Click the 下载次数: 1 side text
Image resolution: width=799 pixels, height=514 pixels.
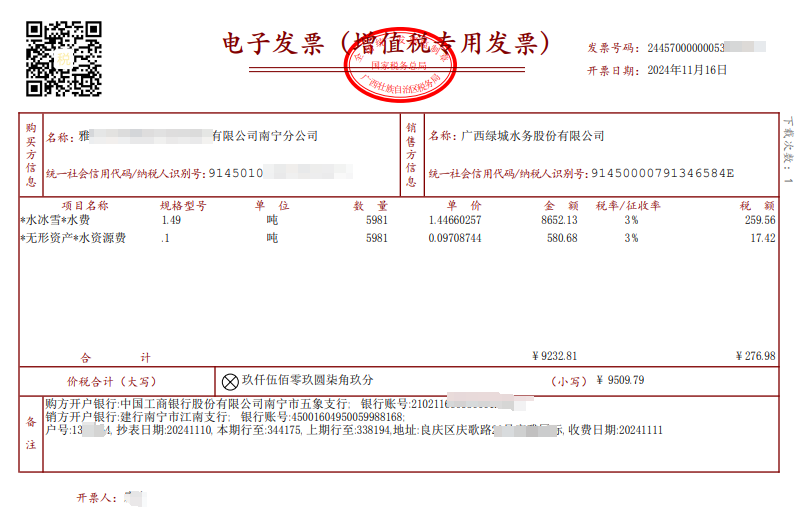(788, 150)
